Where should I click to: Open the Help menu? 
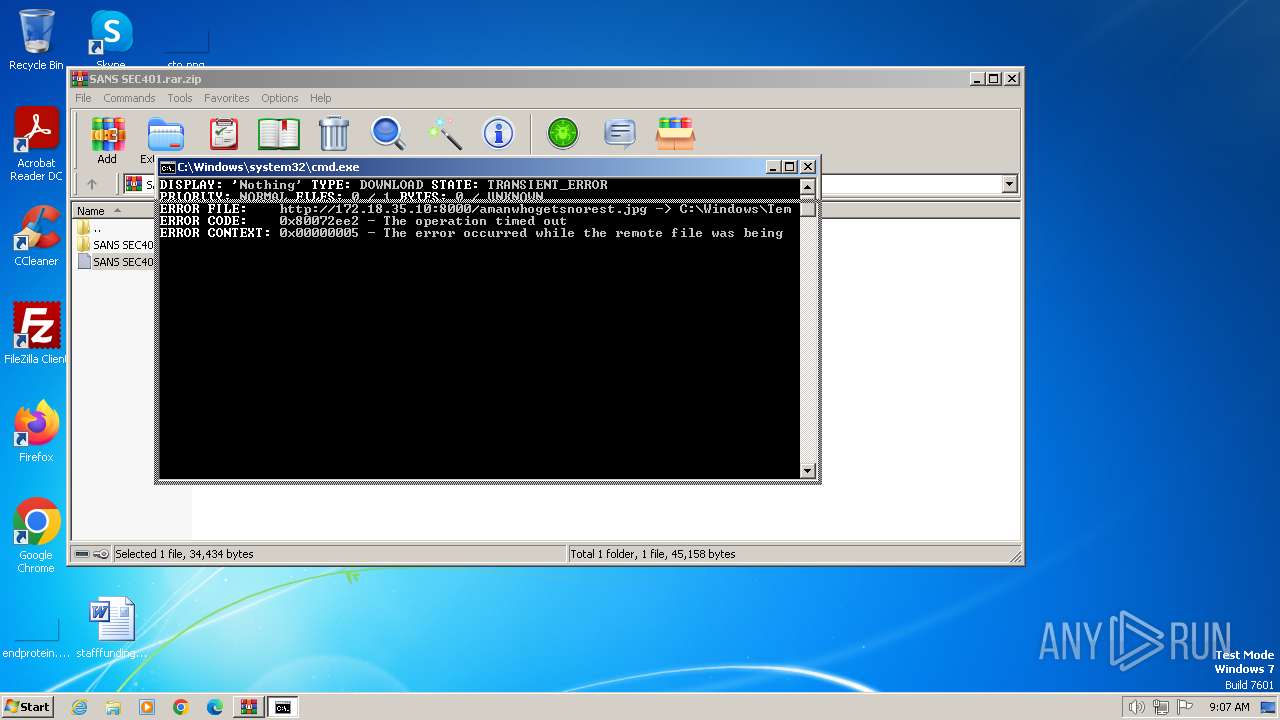tap(320, 98)
